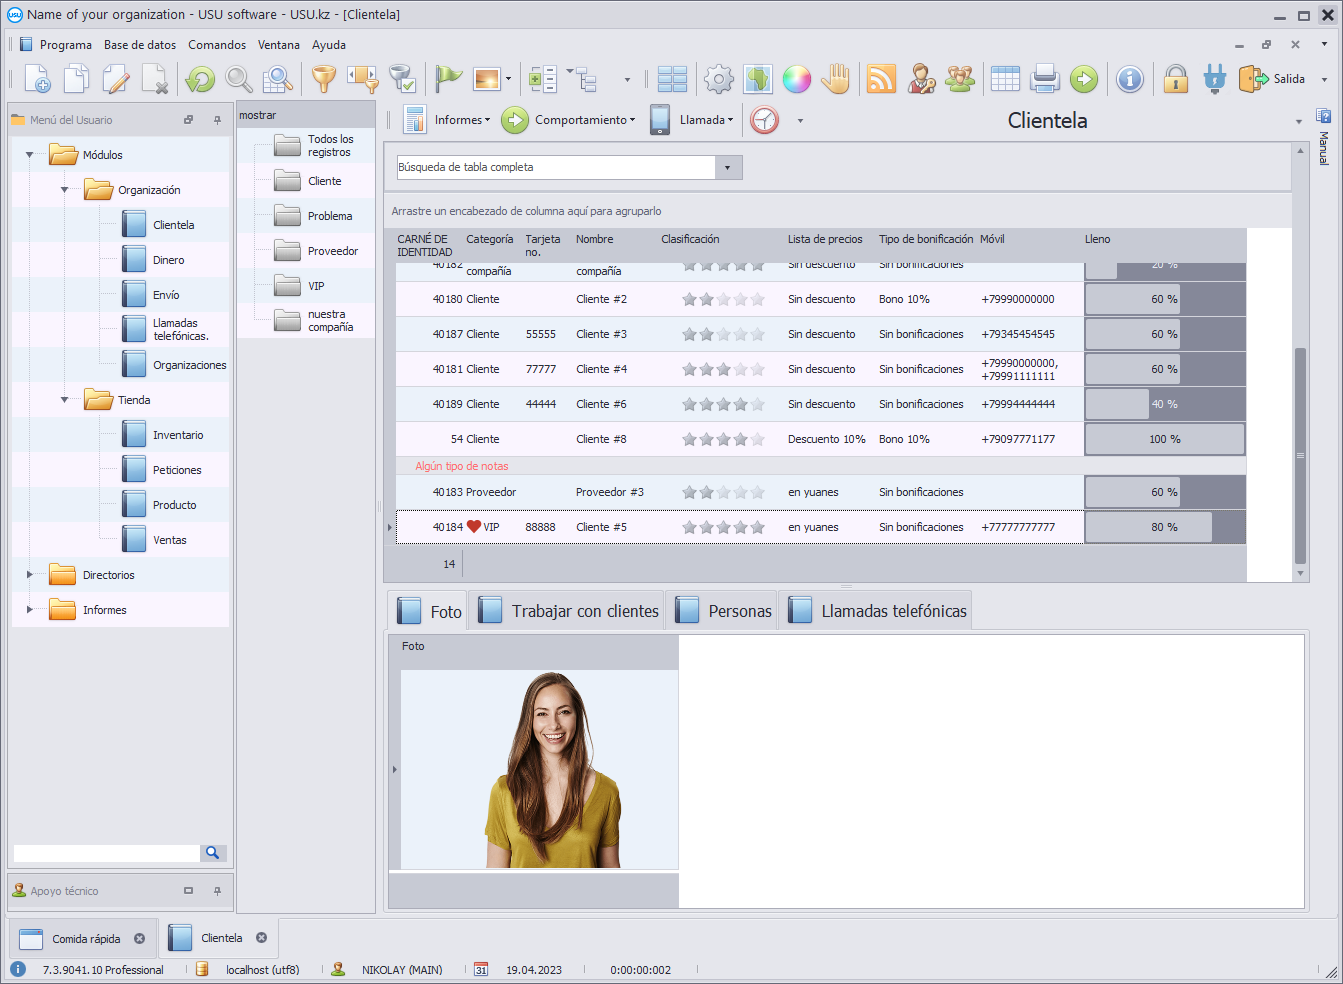1343x984 pixels.
Task: Switch to the Personas tab
Action: pyautogui.click(x=723, y=611)
